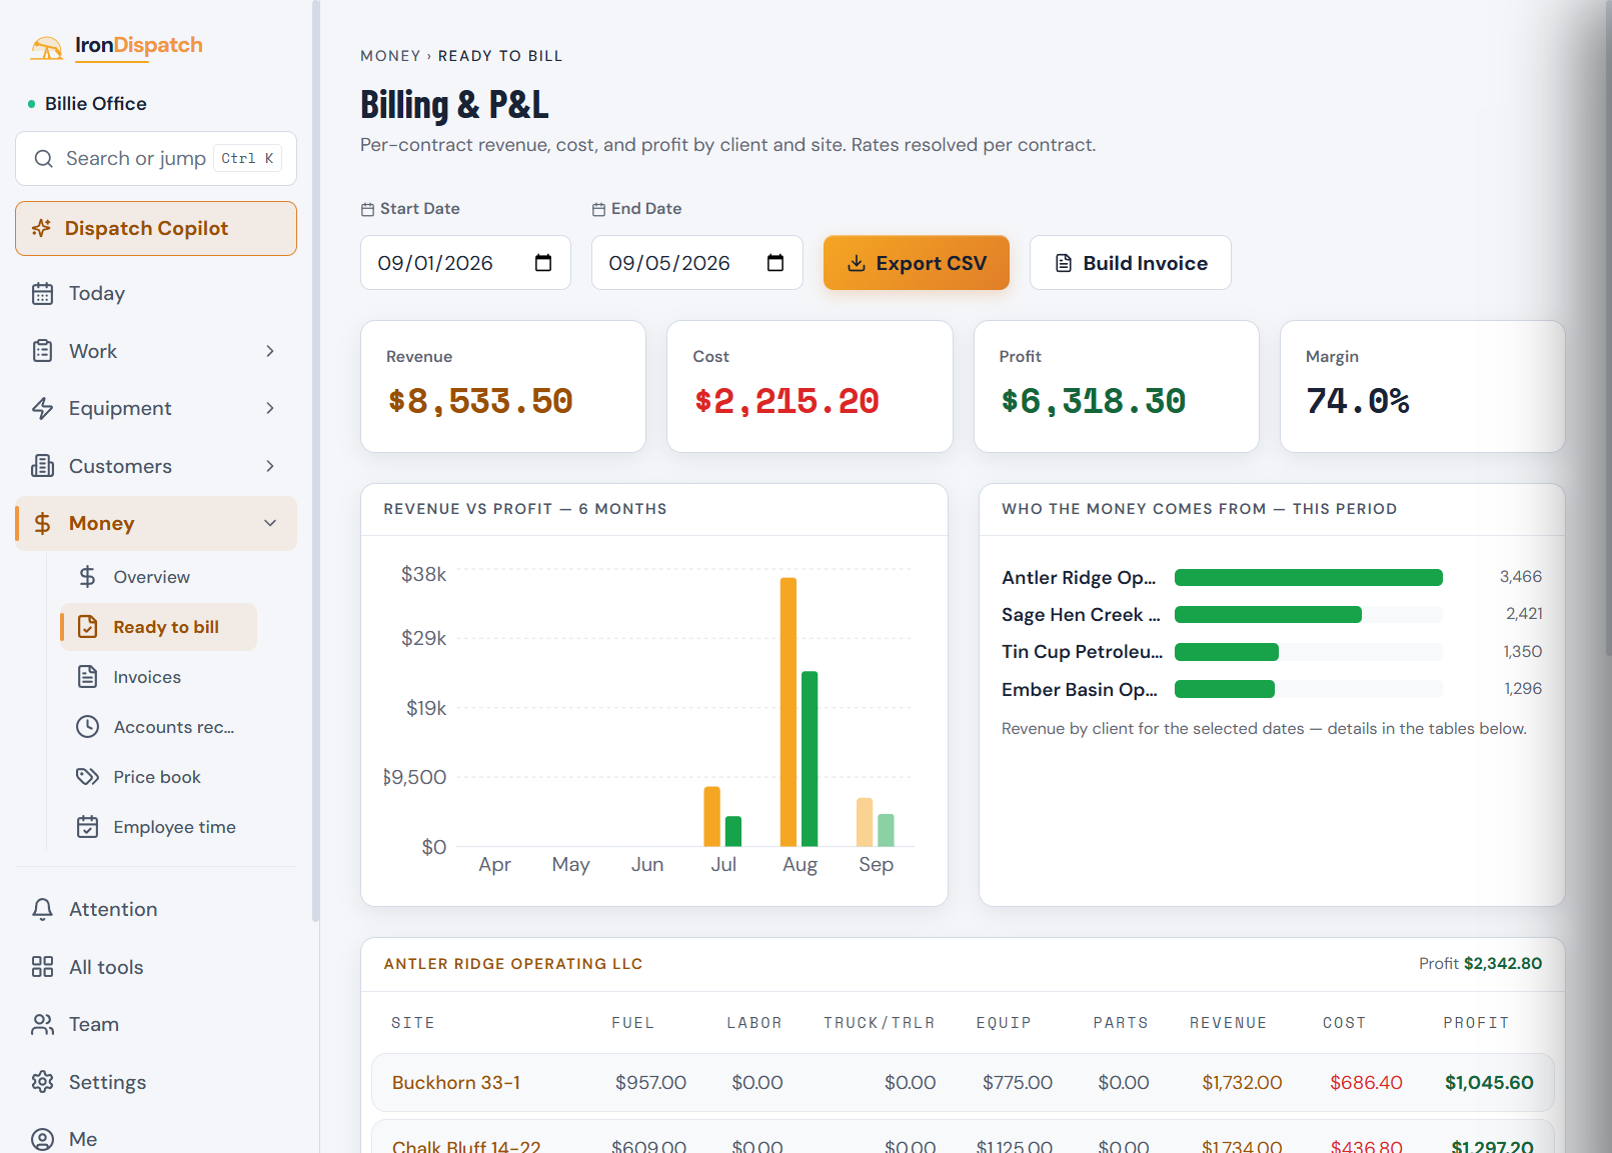The width and height of the screenshot is (1612, 1153).
Task: Go to the Invoices page
Action: 159,677
